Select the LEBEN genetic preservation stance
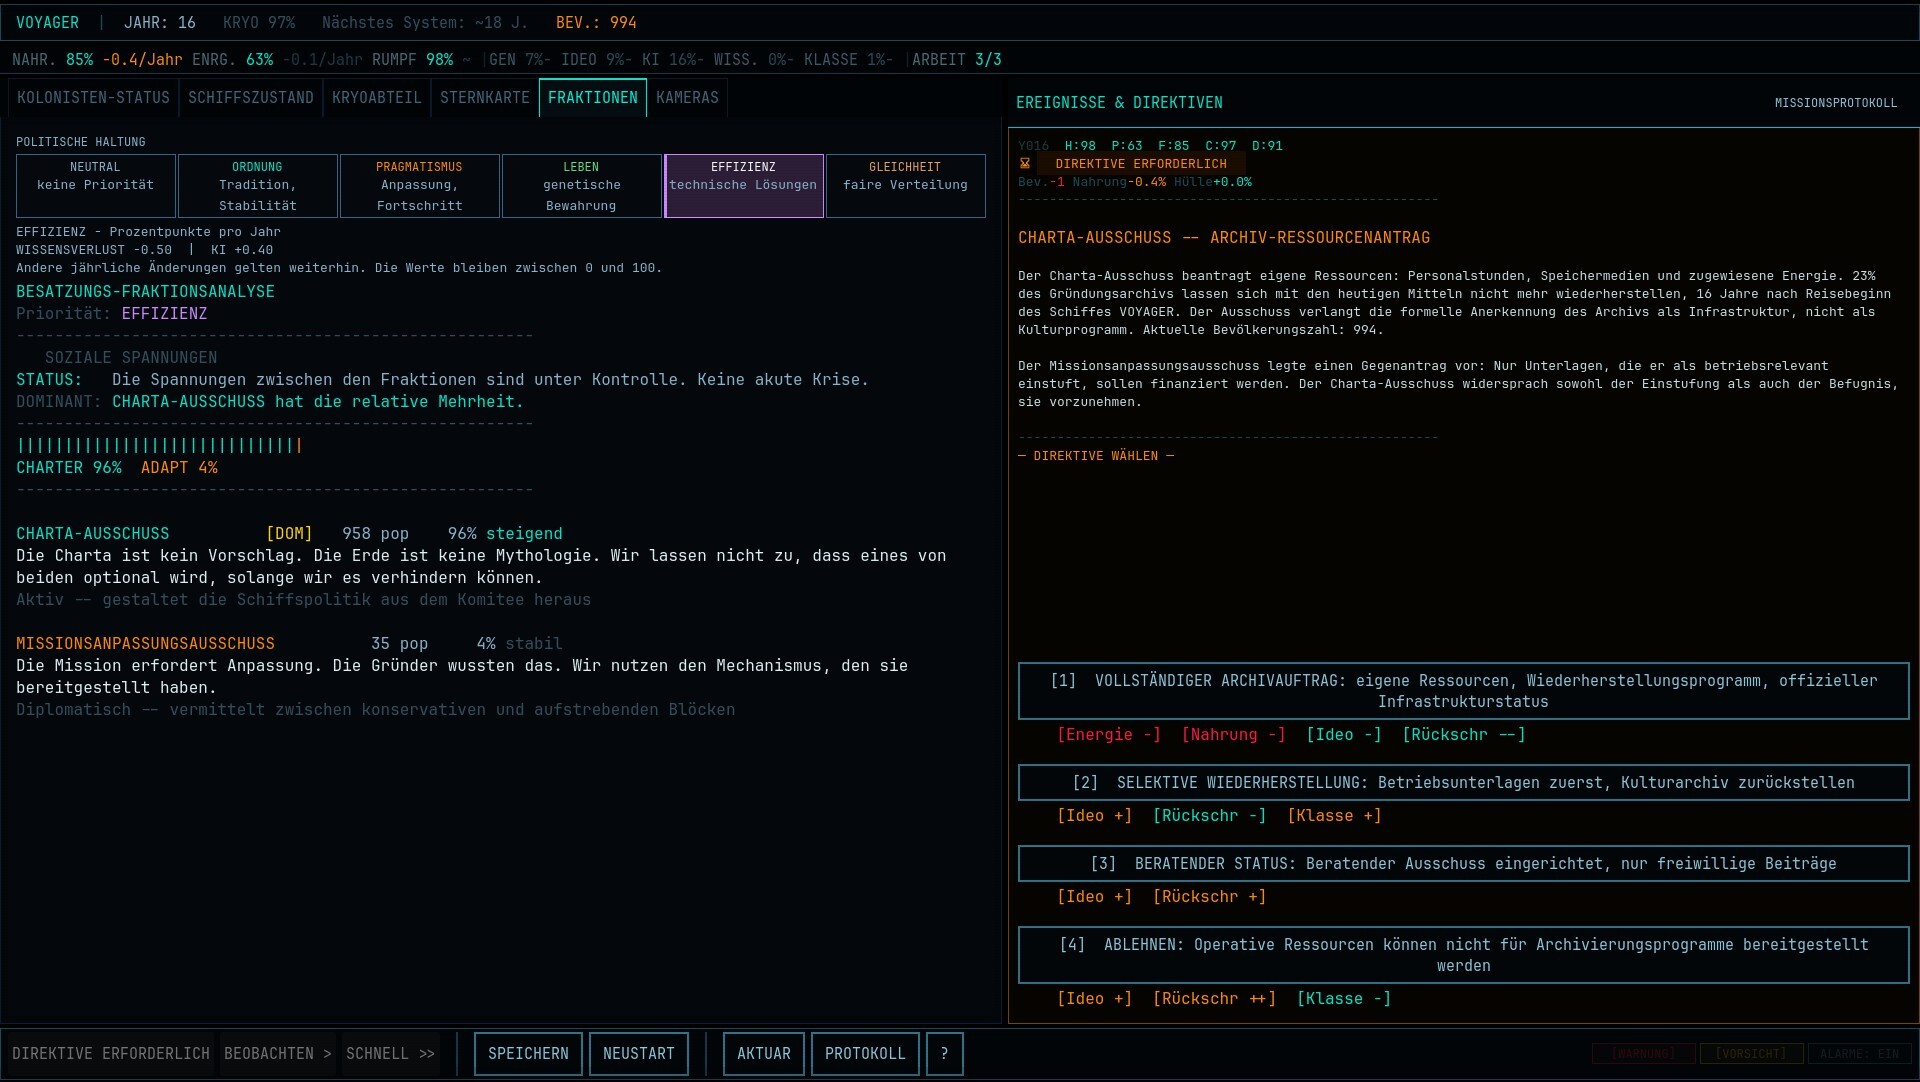This screenshot has height=1082, width=1920. click(x=582, y=186)
